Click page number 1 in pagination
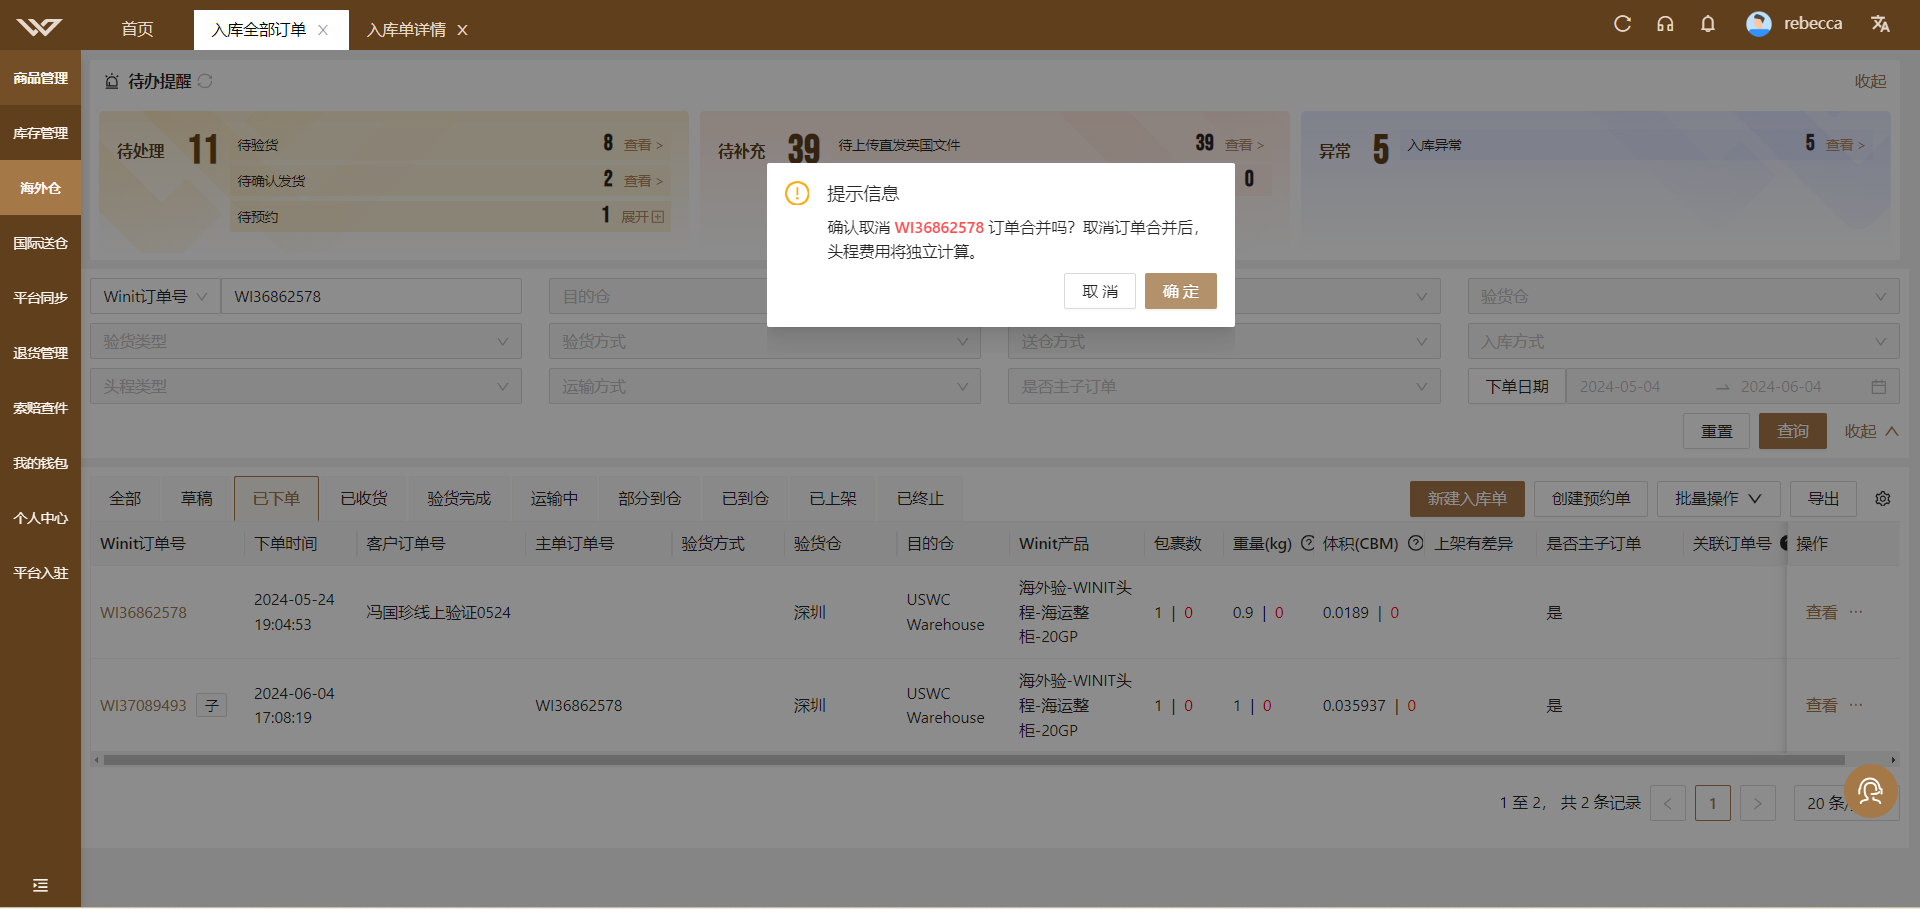 (x=1713, y=803)
